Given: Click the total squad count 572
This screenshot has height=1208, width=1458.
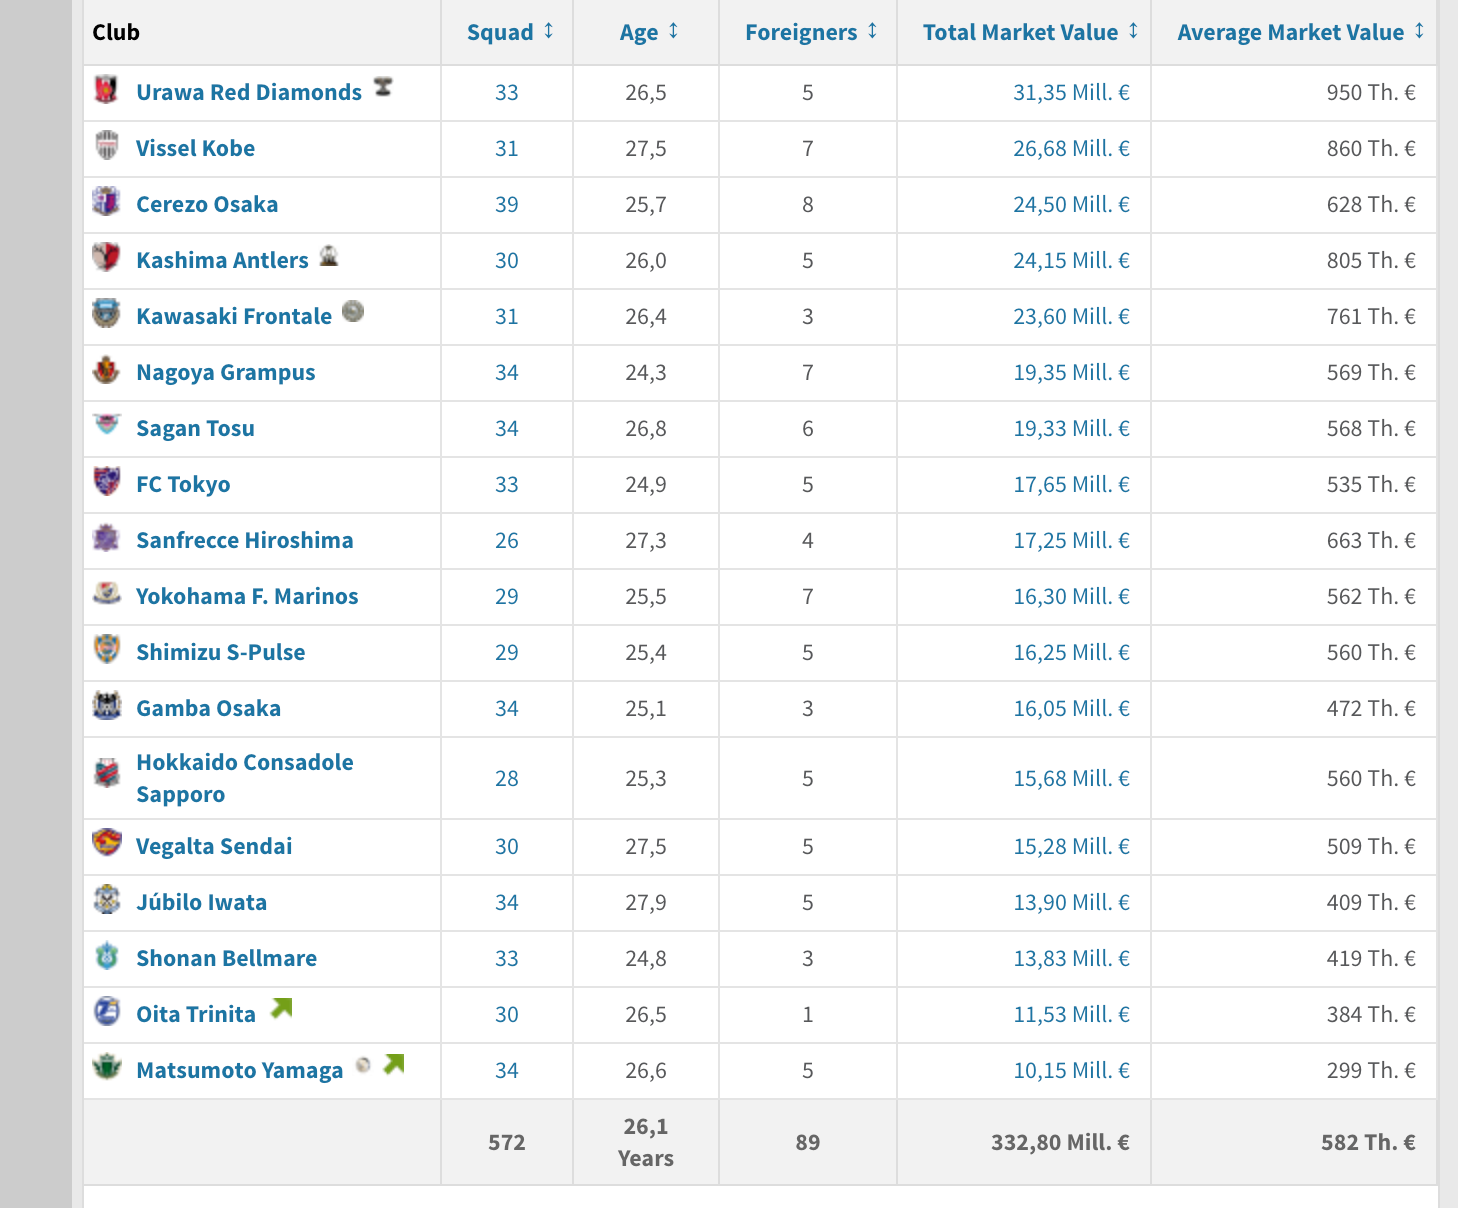Looking at the screenshot, I should click(x=507, y=1142).
